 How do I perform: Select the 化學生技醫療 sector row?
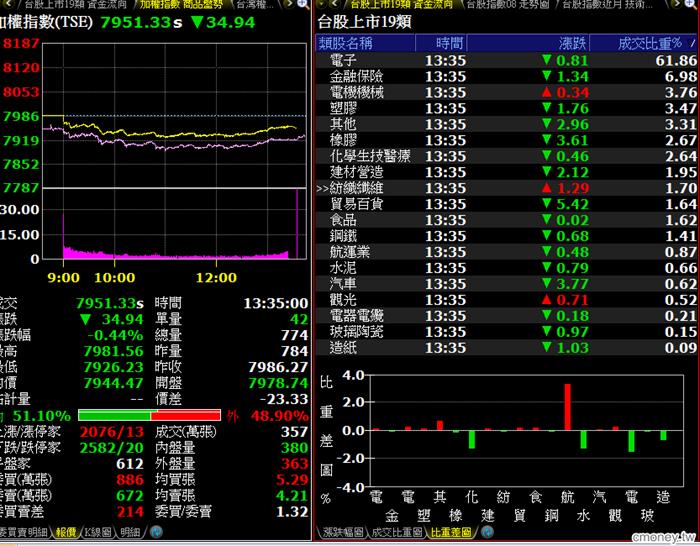[506, 156]
